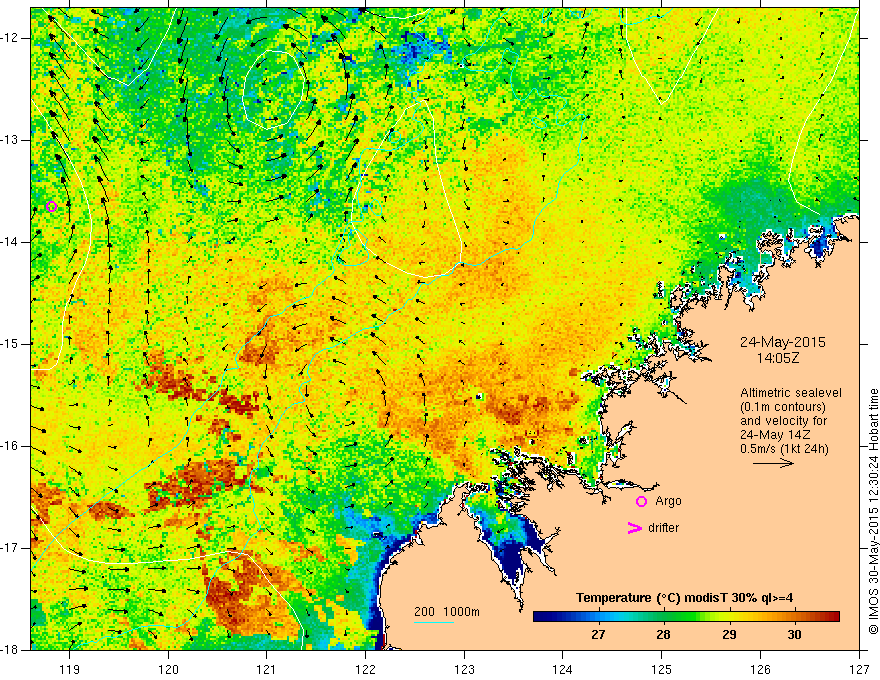Click the green 28 degree colorbar region
Image resolution: width=880 pixels, height=680 pixels.
coord(663,617)
